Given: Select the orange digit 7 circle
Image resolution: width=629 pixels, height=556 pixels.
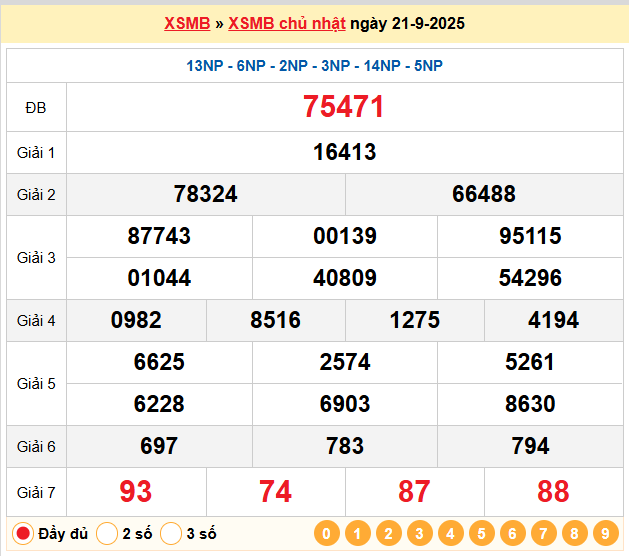Looking at the screenshot, I should (543, 533).
